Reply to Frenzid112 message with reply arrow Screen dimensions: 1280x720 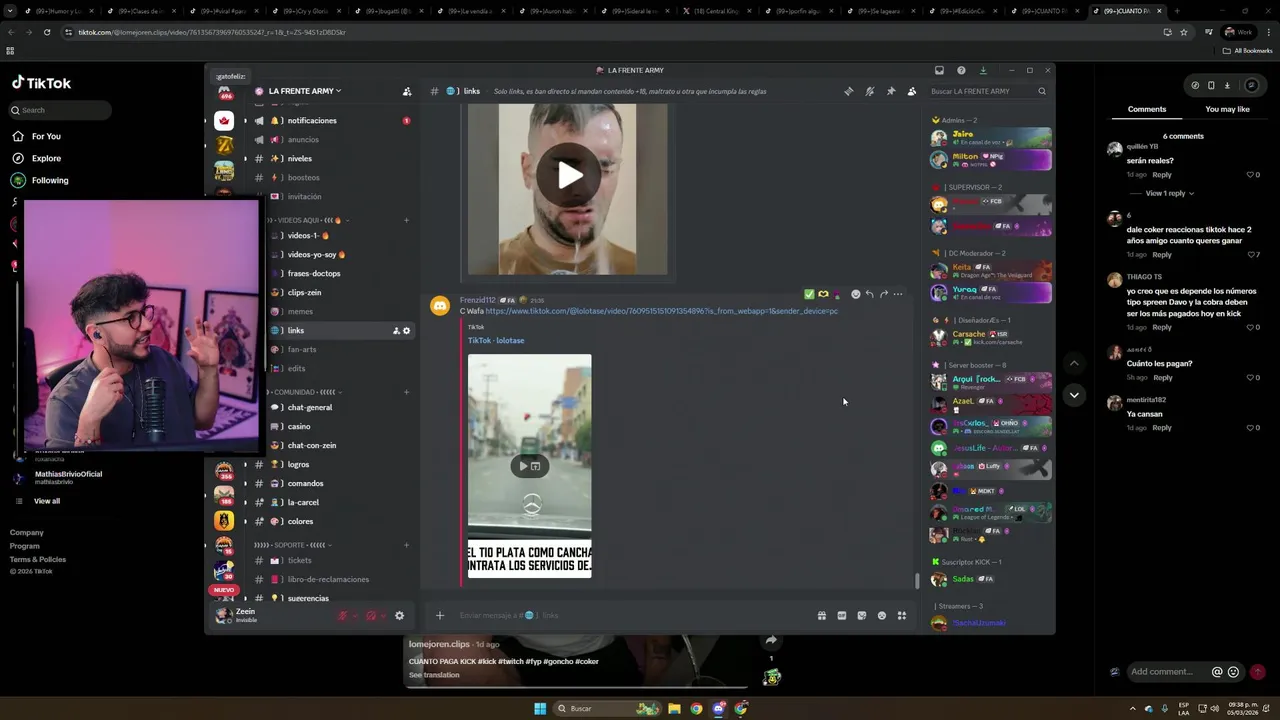[x=869, y=294]
